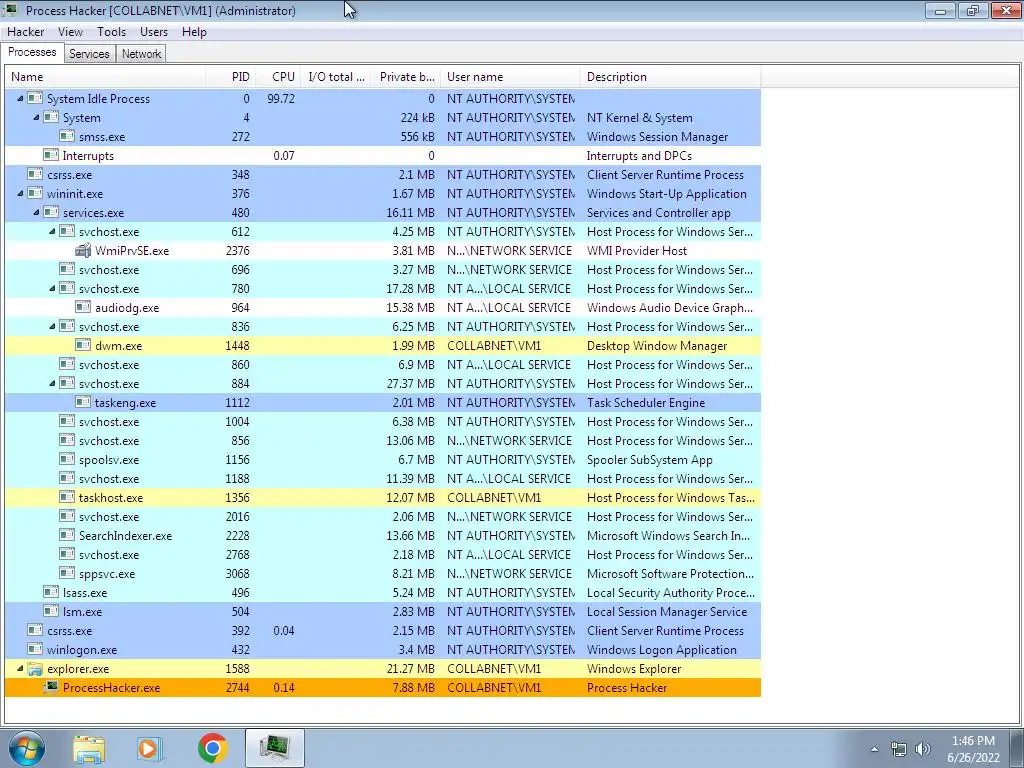Select the csrss.exe row with PID 392
The width and height of the screenshot is (1024, 768).
[x=383, y=630]
